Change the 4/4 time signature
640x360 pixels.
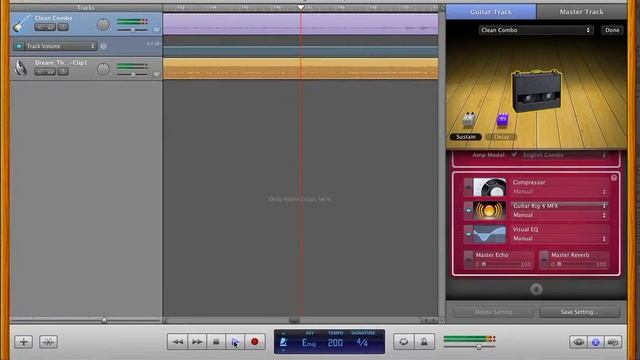[x=362, y=342]
